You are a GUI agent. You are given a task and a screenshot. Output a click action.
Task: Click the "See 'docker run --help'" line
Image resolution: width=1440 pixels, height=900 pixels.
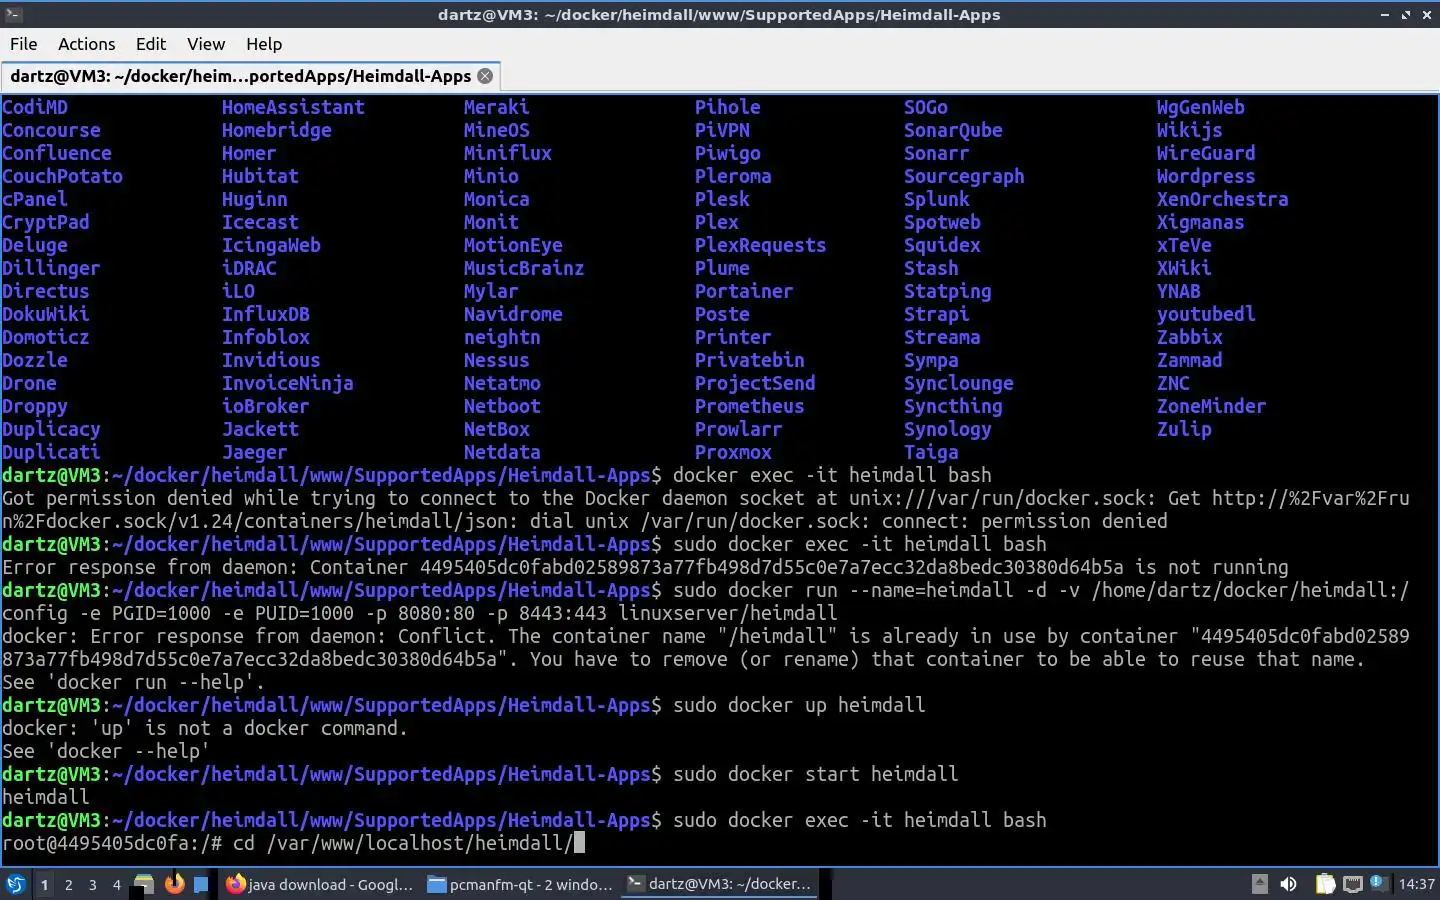(x=134, y=682)
